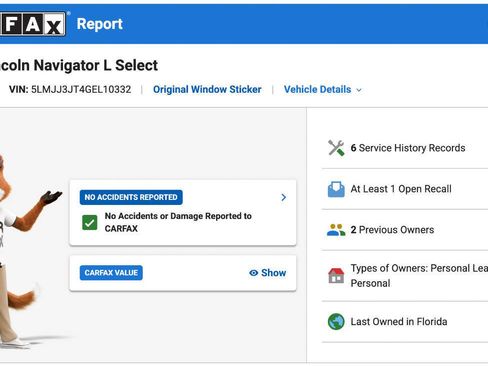Open the Original Window Sticker link

(207, 89)
